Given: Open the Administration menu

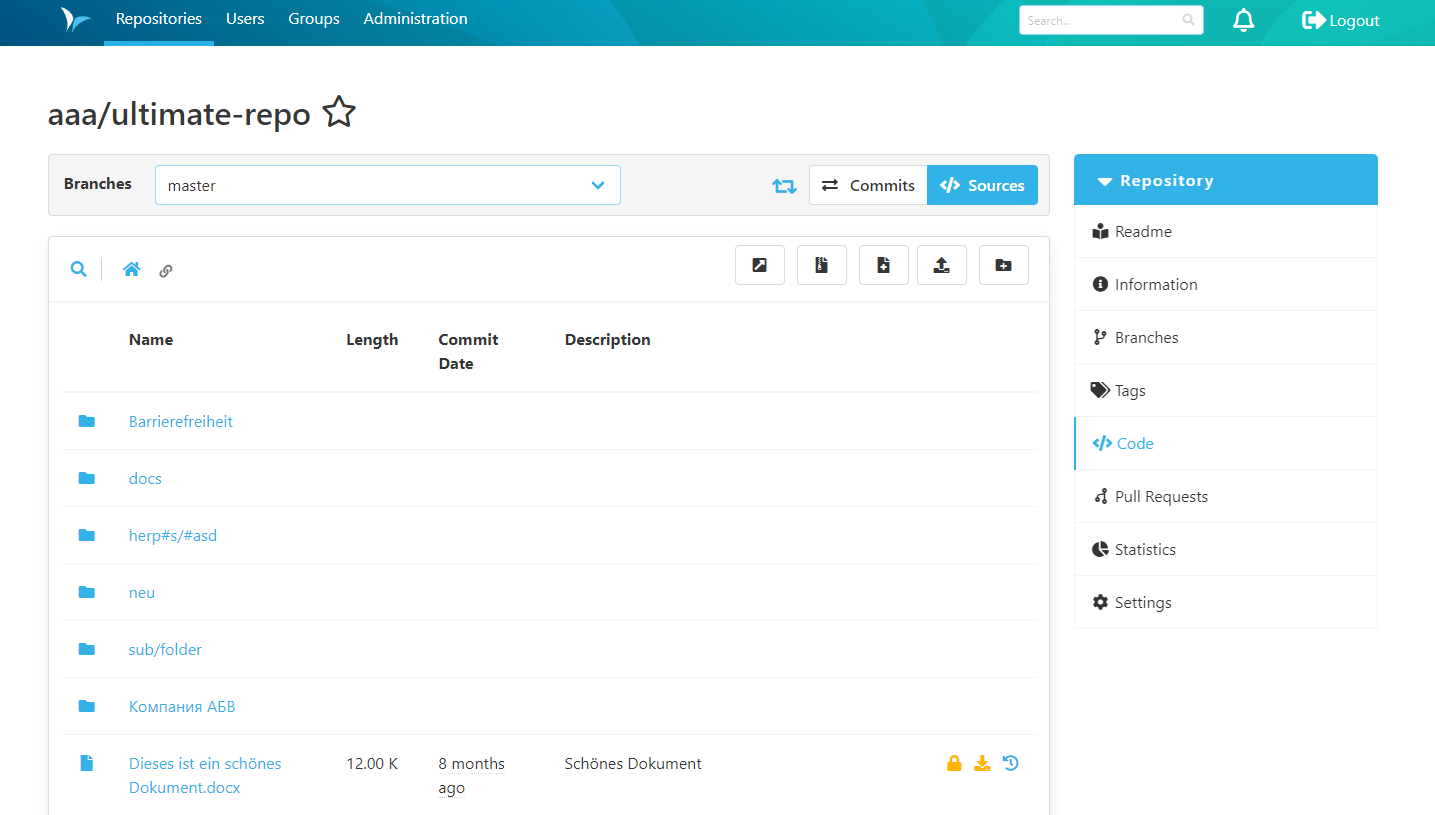Looking at the screenshot, I should (x=415, y=18).
